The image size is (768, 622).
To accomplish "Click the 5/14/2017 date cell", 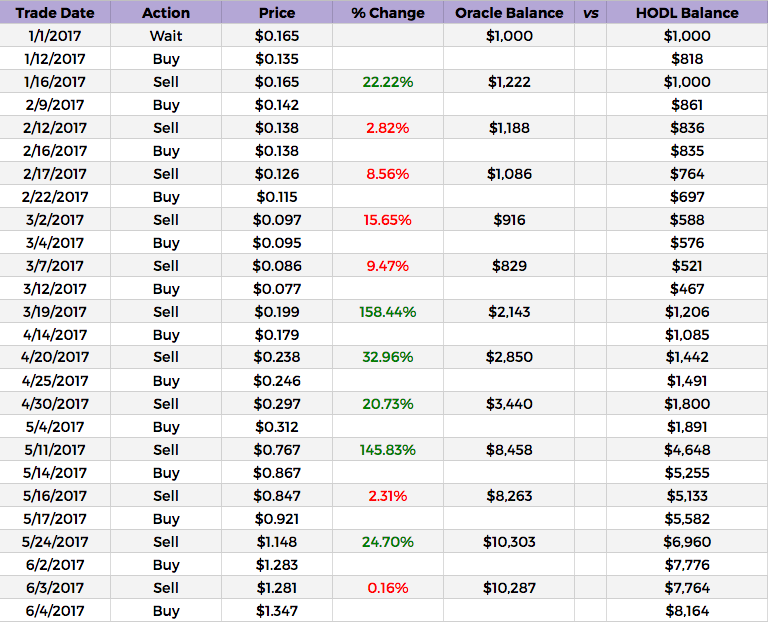I will [55, 473].
